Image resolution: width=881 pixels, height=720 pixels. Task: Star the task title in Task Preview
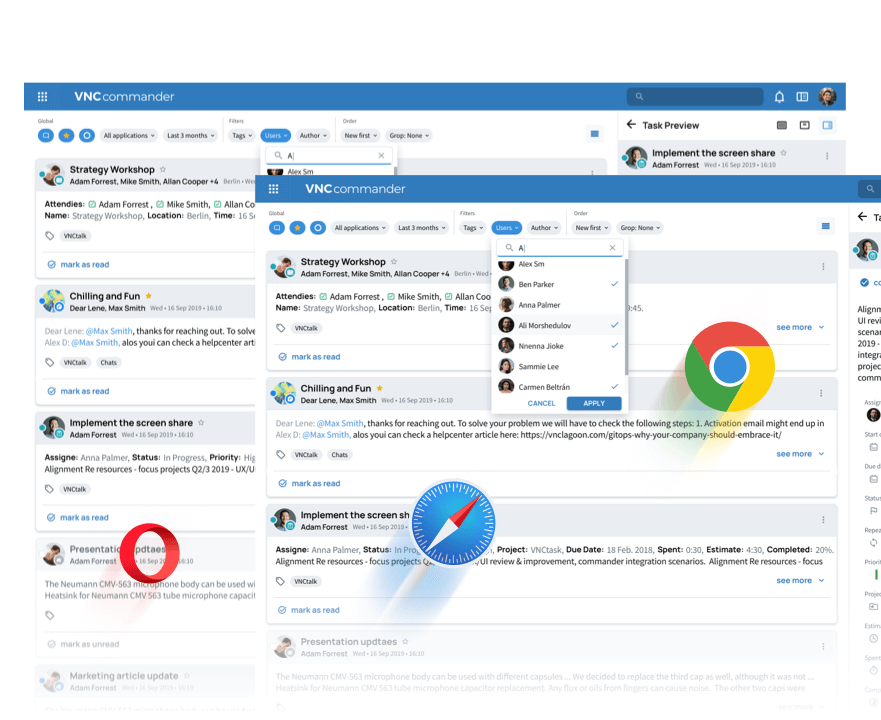784,152
